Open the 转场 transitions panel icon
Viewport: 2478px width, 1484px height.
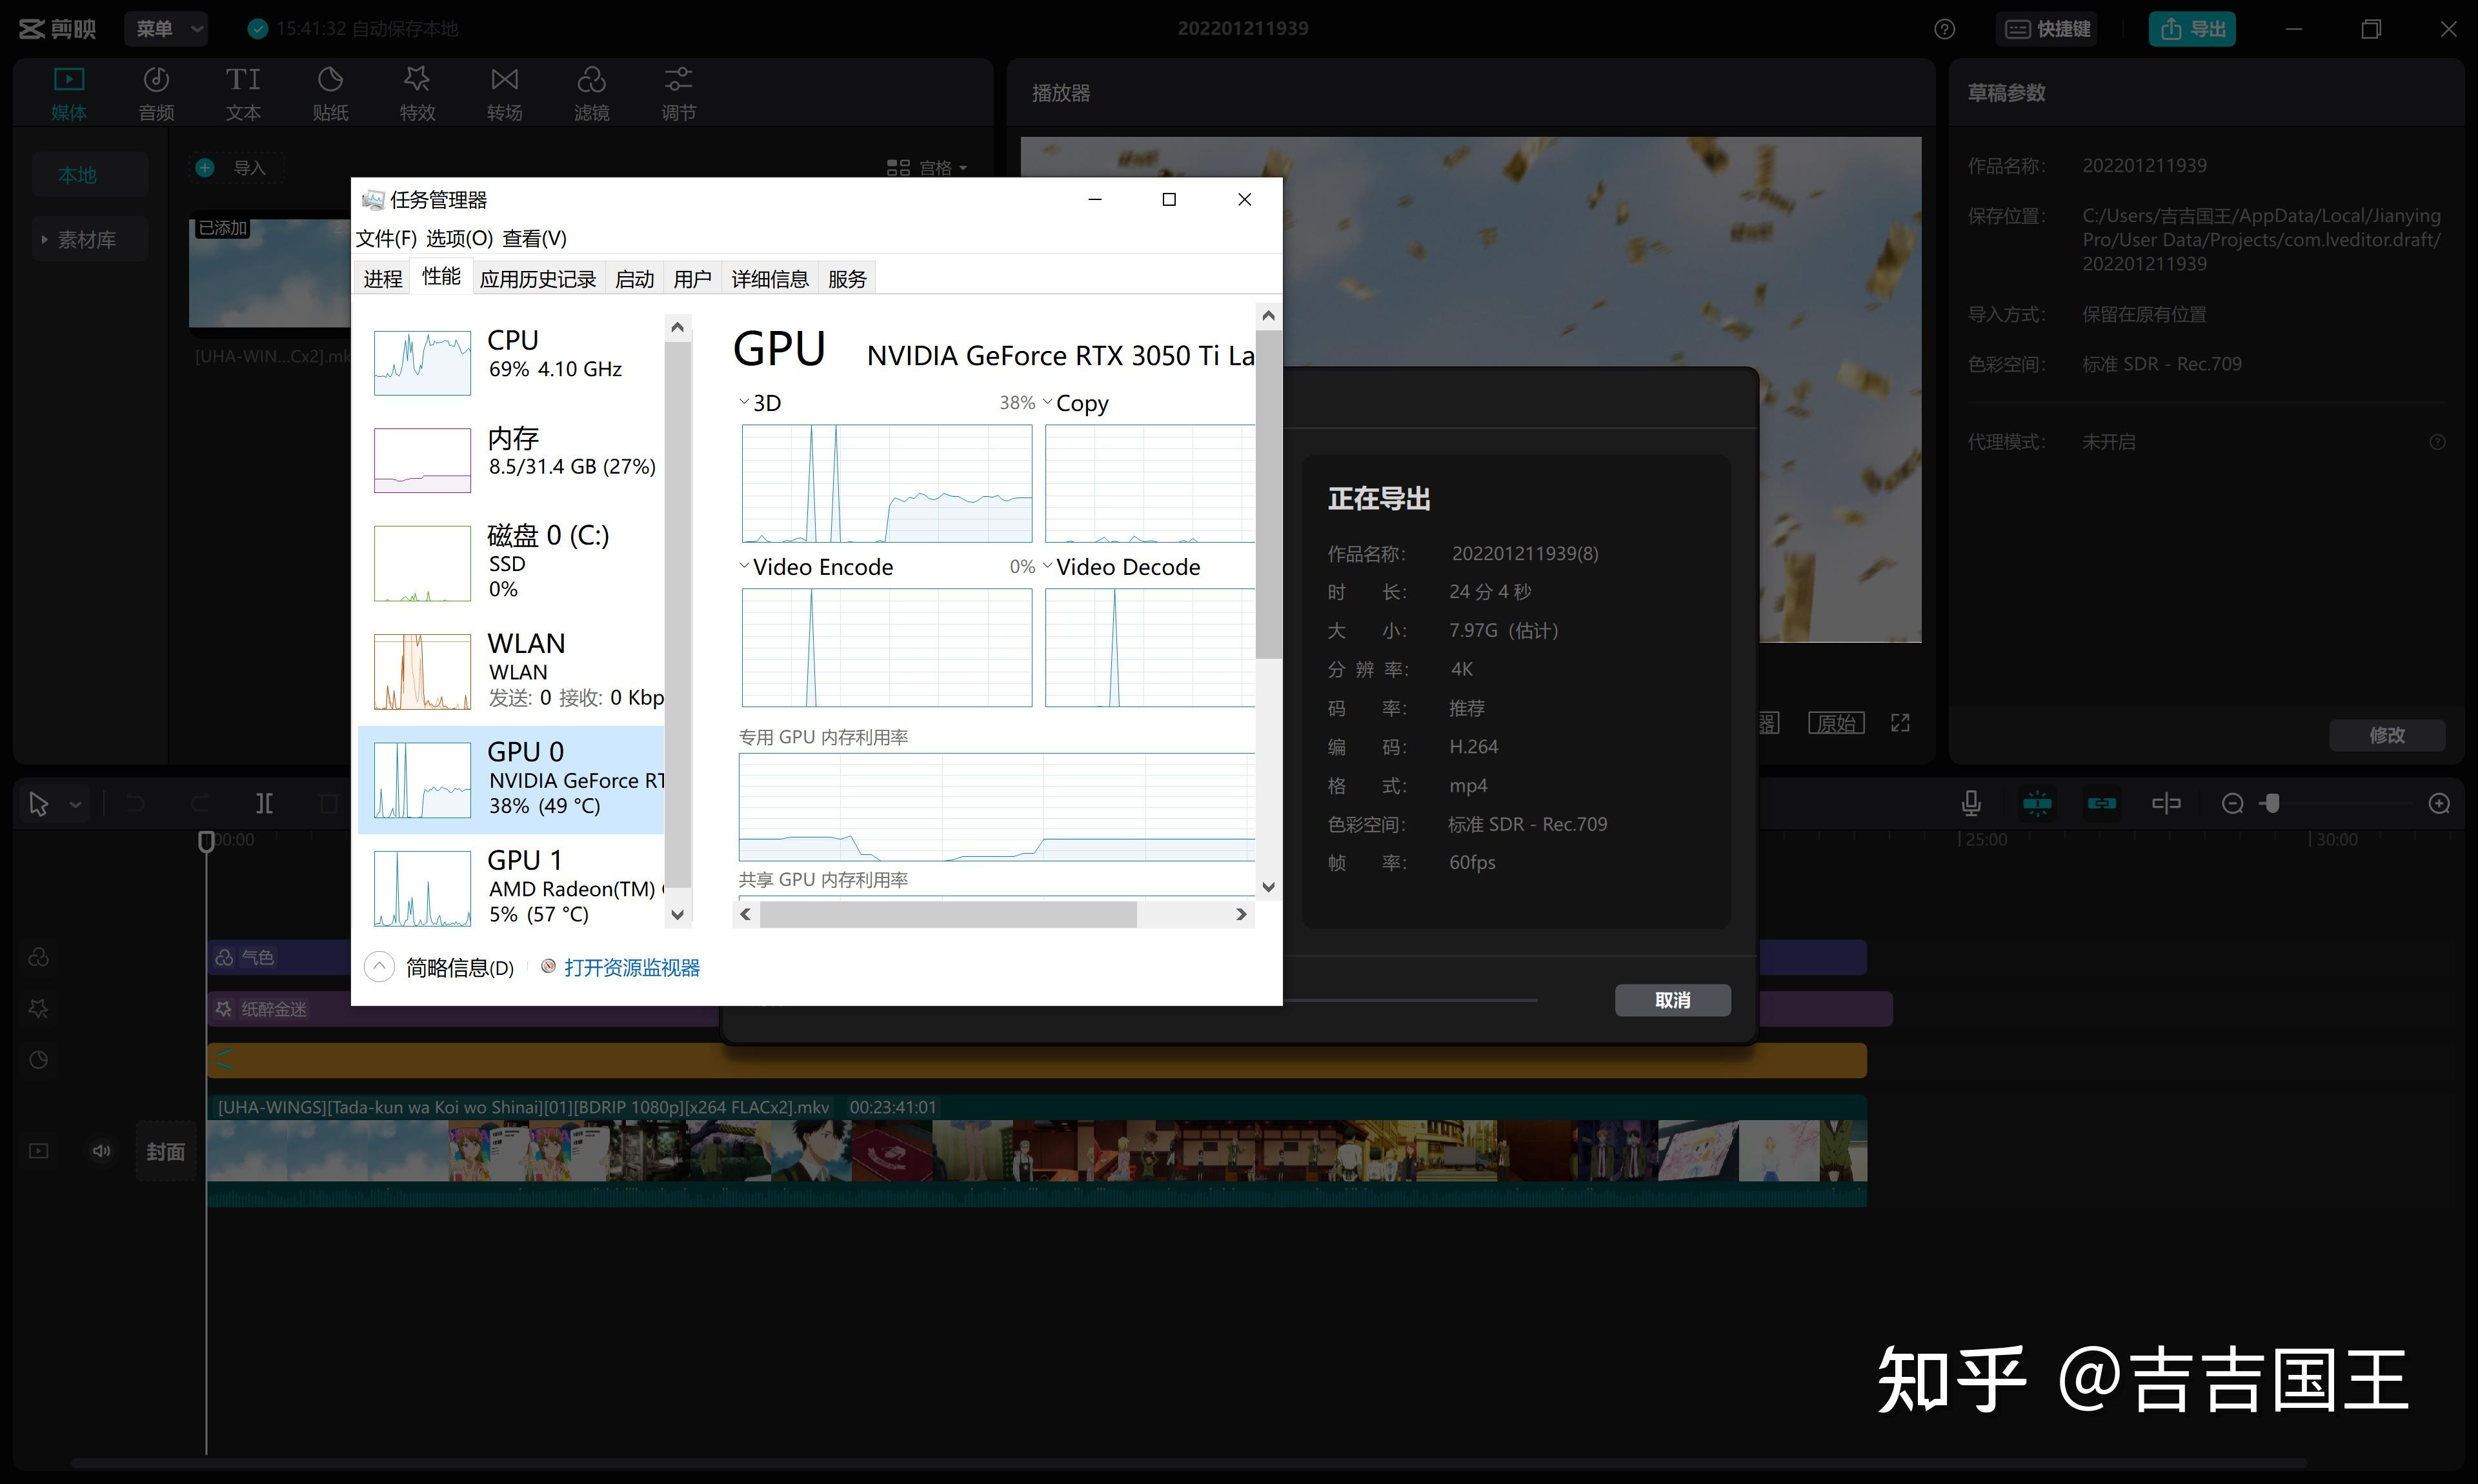tap(504, 80)
